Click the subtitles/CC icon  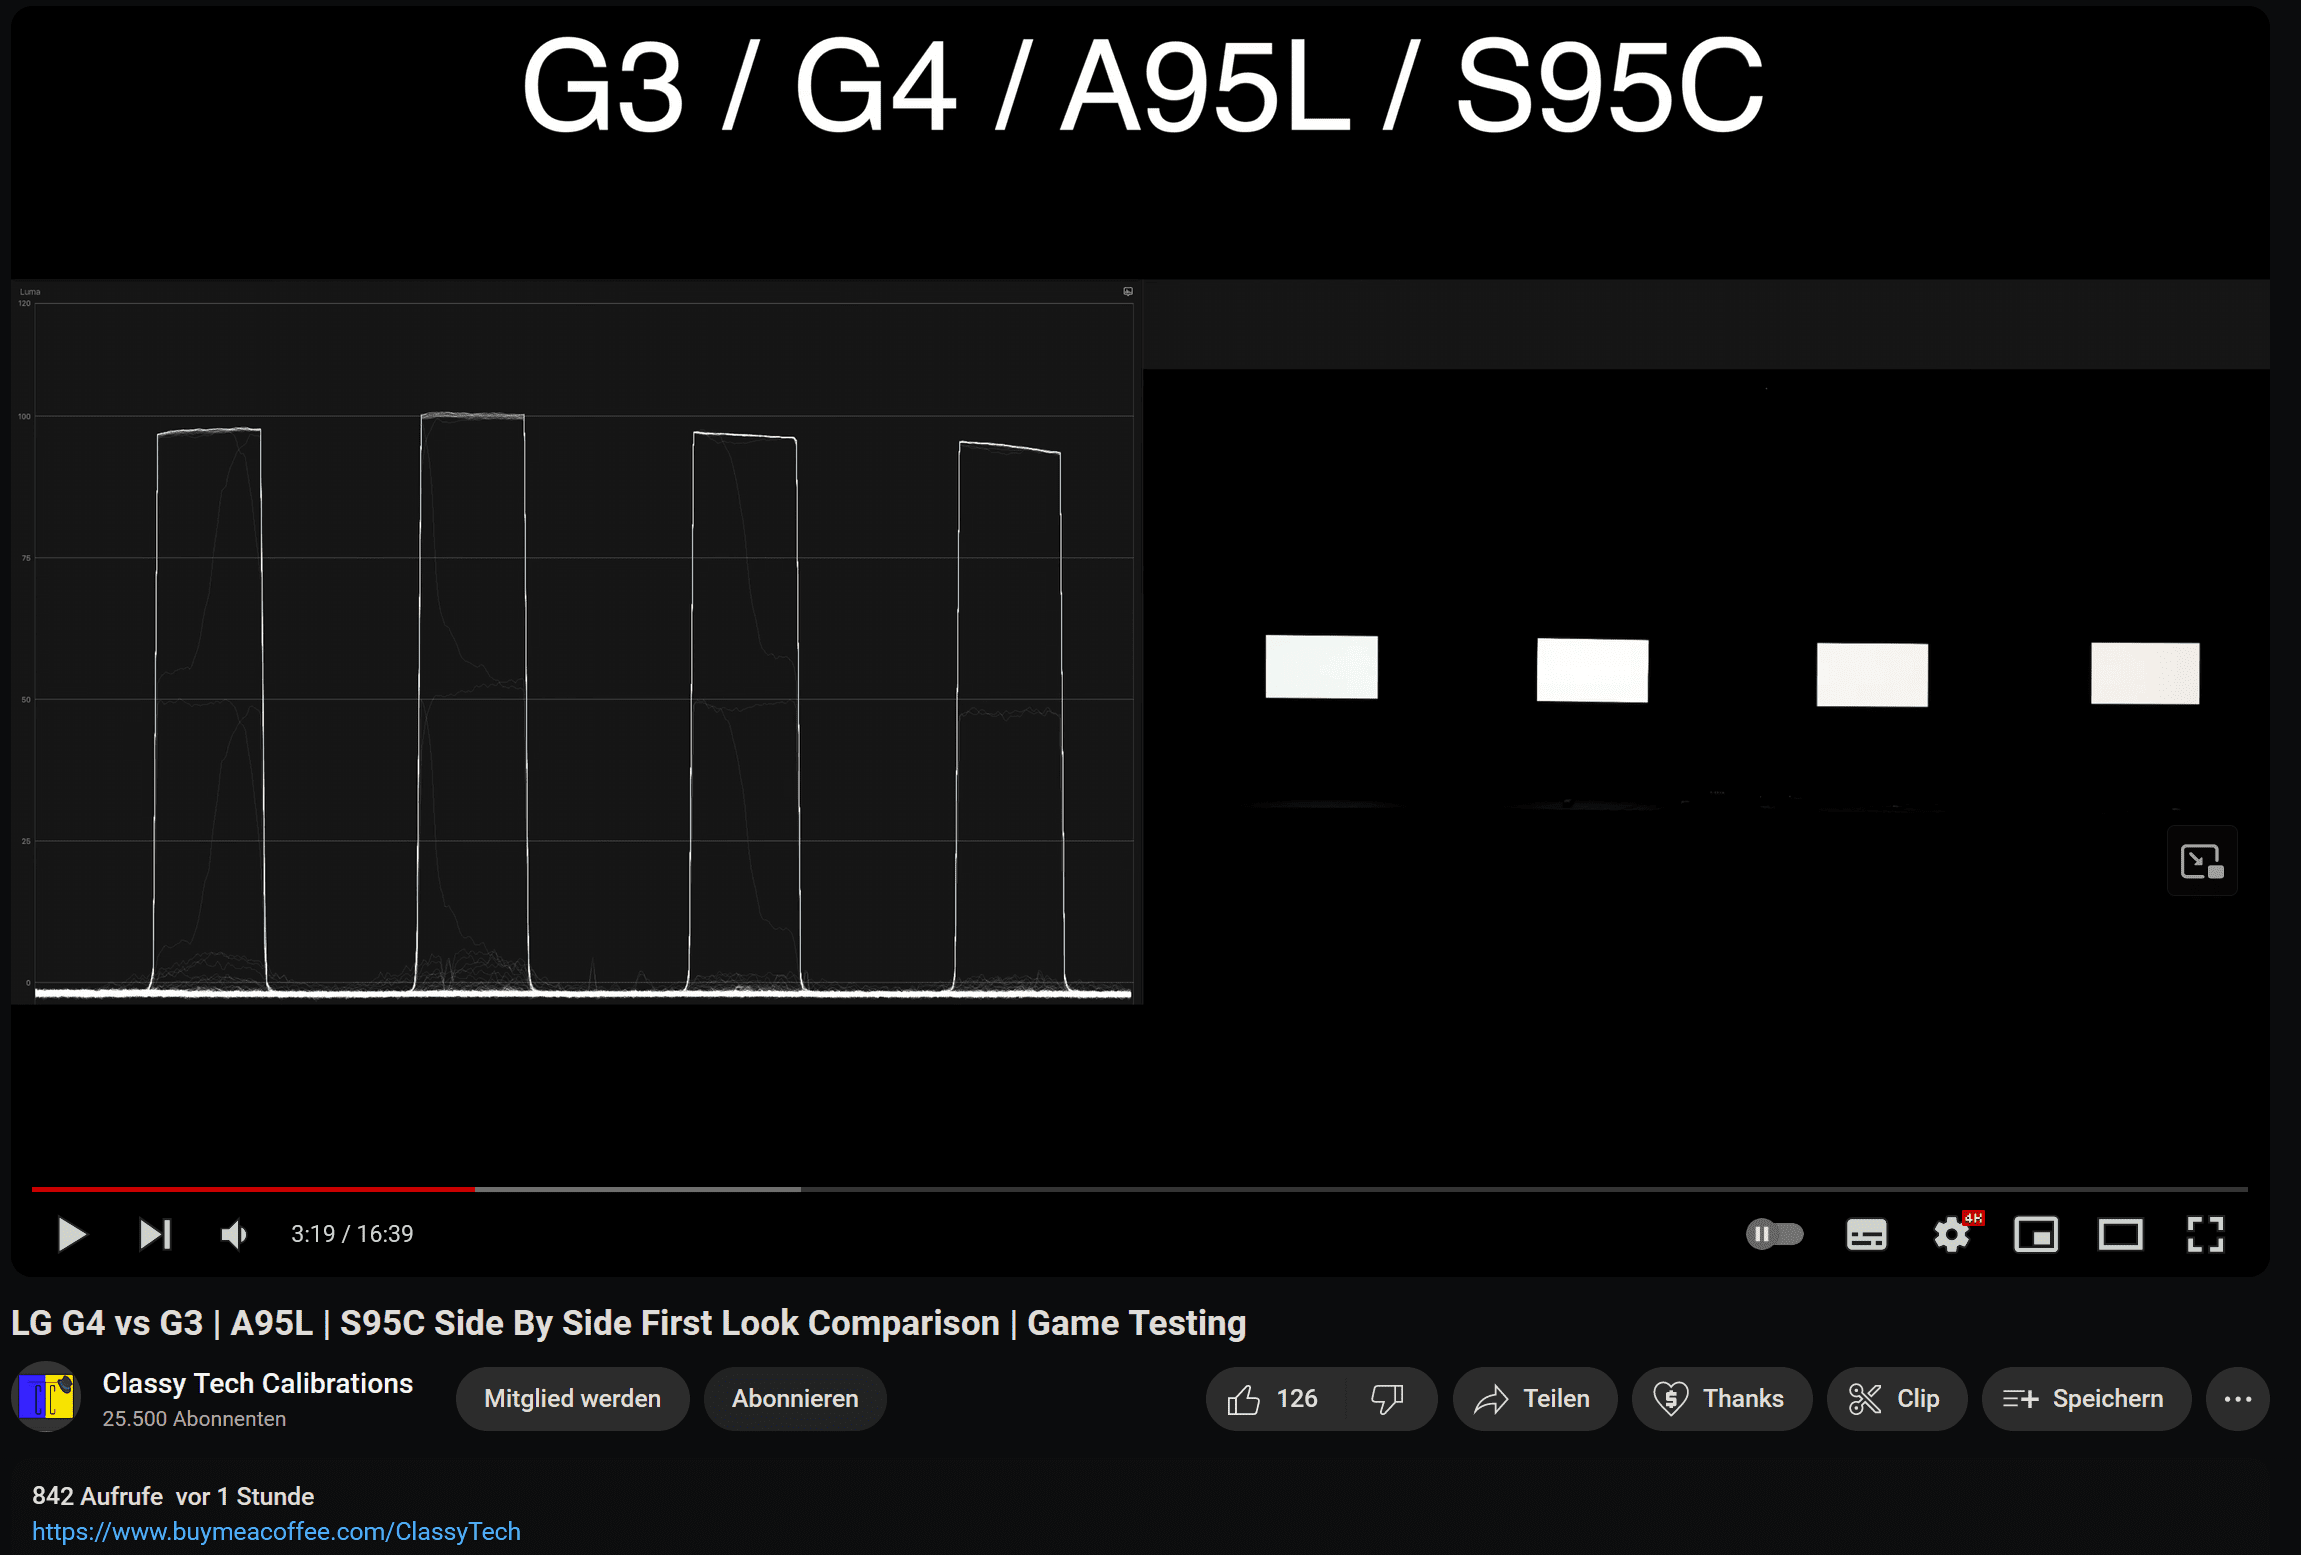tap(1865, 1234)
